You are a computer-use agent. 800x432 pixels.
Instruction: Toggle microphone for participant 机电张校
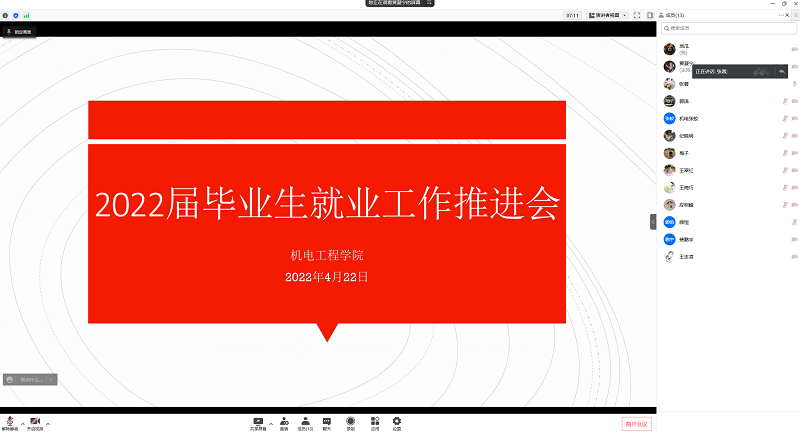785,118
